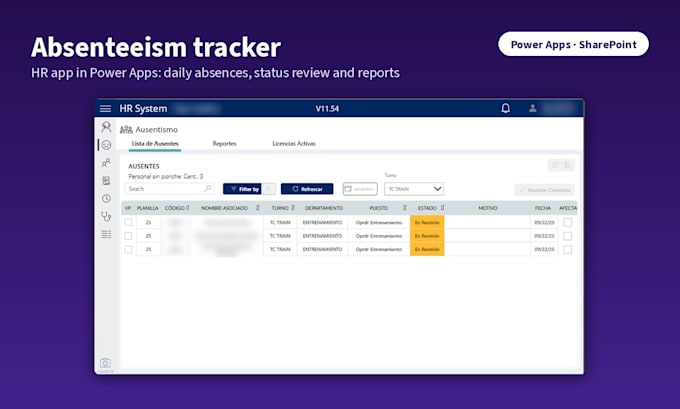Screen dimensions: 680x409
Task: Click the MOTIVO column header
Action: [488, 208]
